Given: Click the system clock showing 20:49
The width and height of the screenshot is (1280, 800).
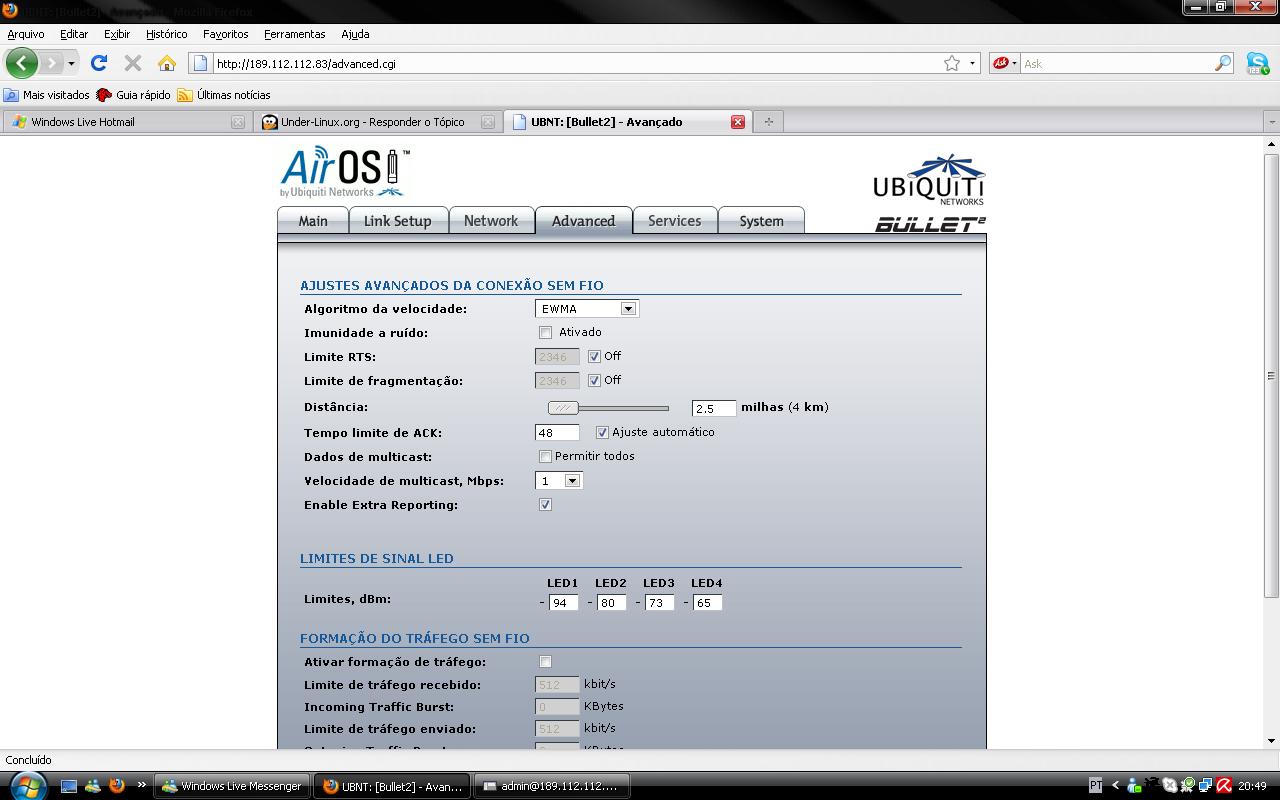Looking at the screenshot, I should click(x=1252, y=786).
